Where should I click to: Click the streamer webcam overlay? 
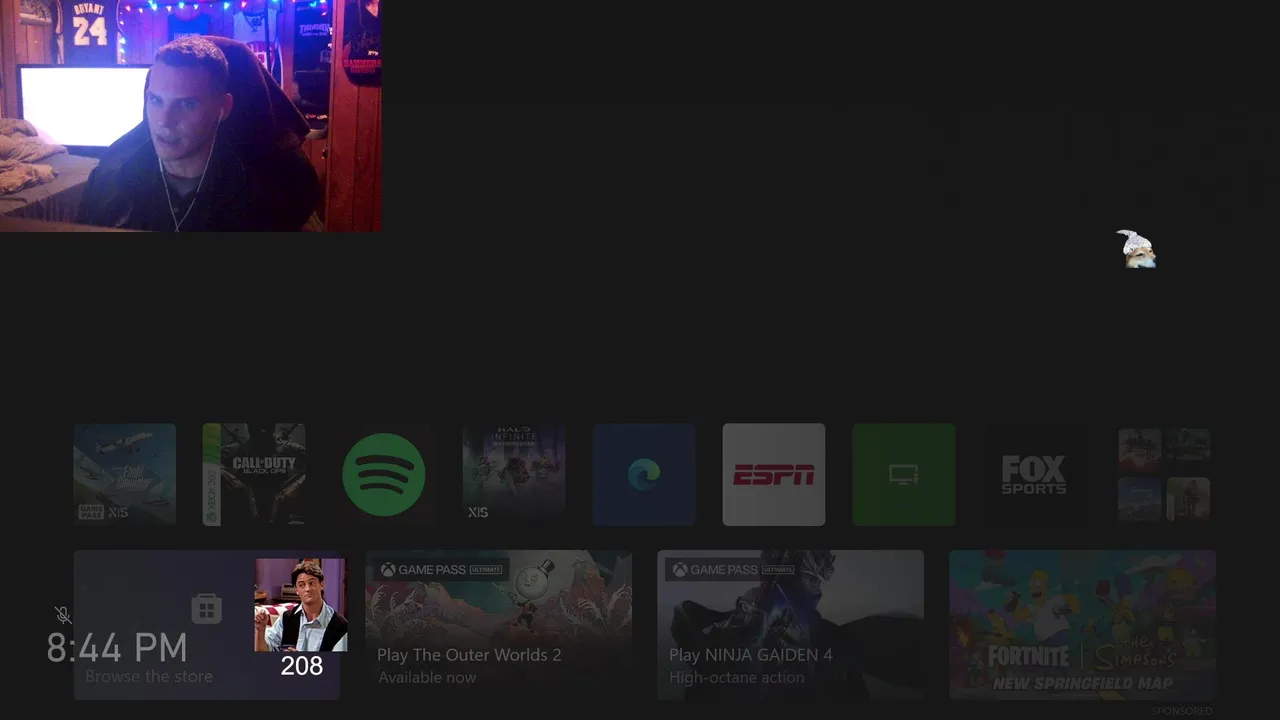click(190, 116)
